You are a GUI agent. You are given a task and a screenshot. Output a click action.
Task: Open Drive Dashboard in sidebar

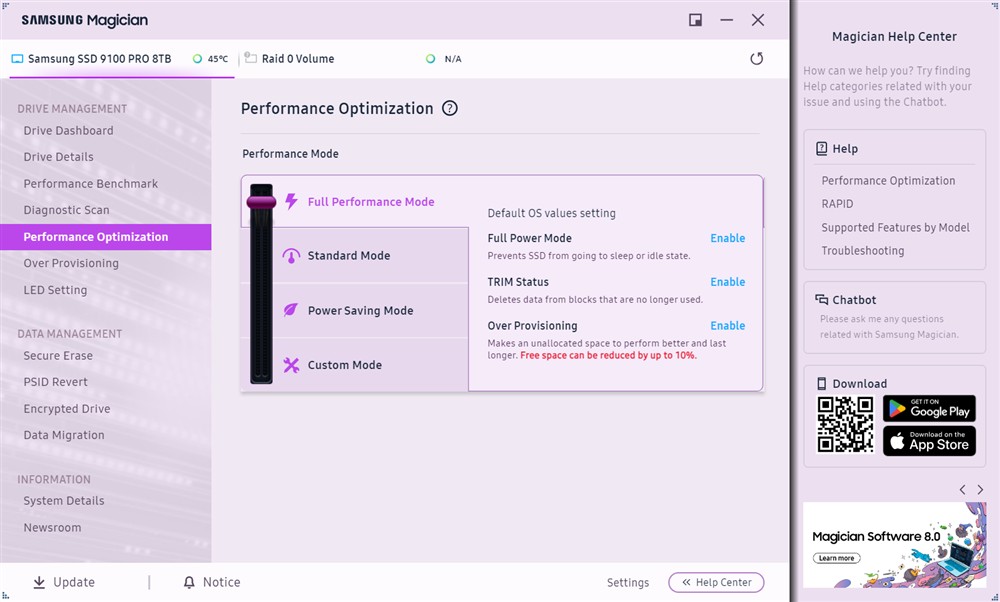[68, 131]
